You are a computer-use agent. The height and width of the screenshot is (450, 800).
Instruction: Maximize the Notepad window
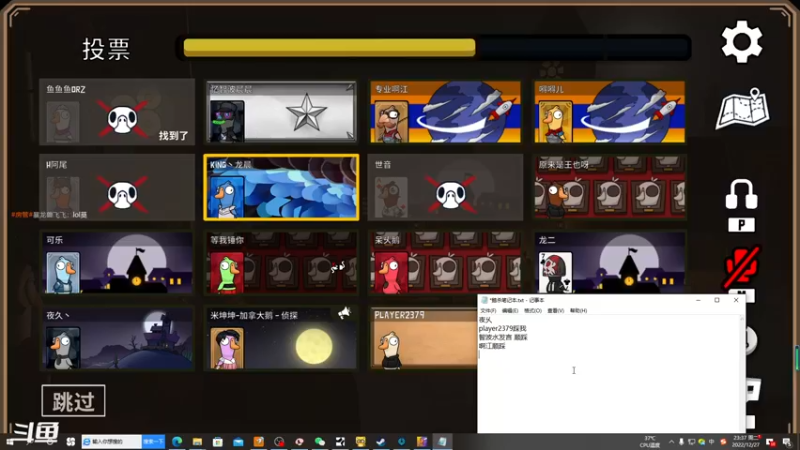(717, 300)
